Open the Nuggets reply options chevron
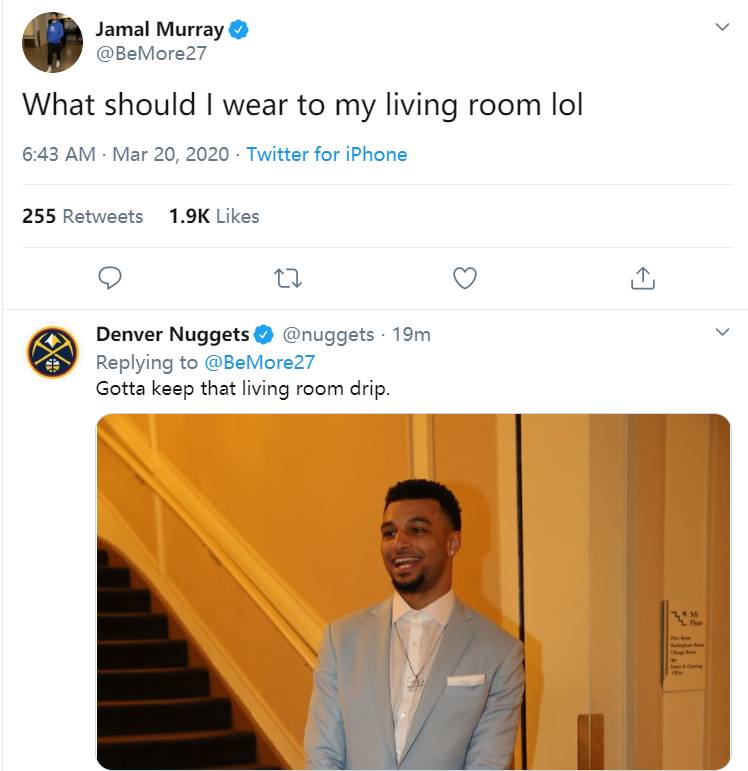 point(722,332)
